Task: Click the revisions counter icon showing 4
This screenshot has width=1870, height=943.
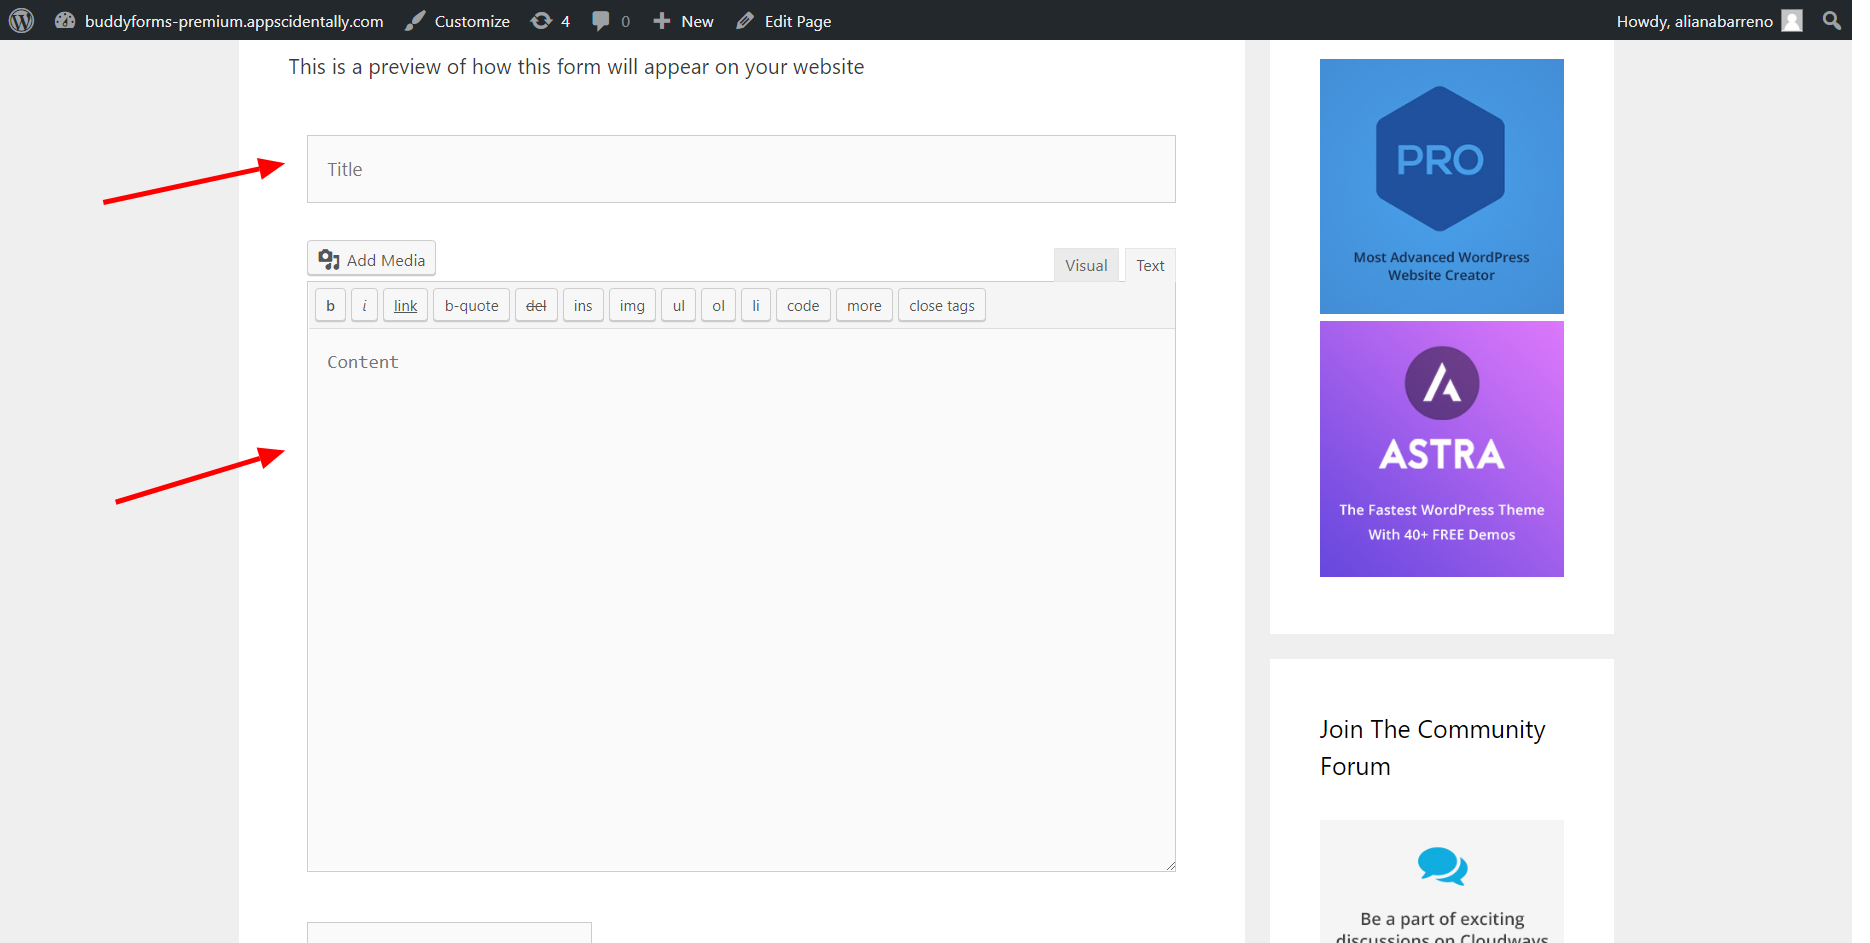Action: (x=541, y=20)
